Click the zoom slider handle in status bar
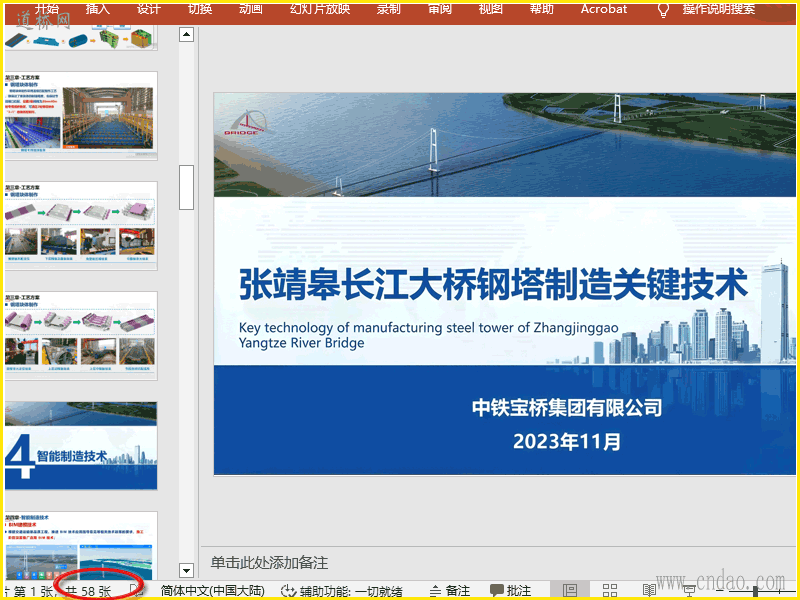This screenshot has width=800, height=600. [x=755, y=591]
